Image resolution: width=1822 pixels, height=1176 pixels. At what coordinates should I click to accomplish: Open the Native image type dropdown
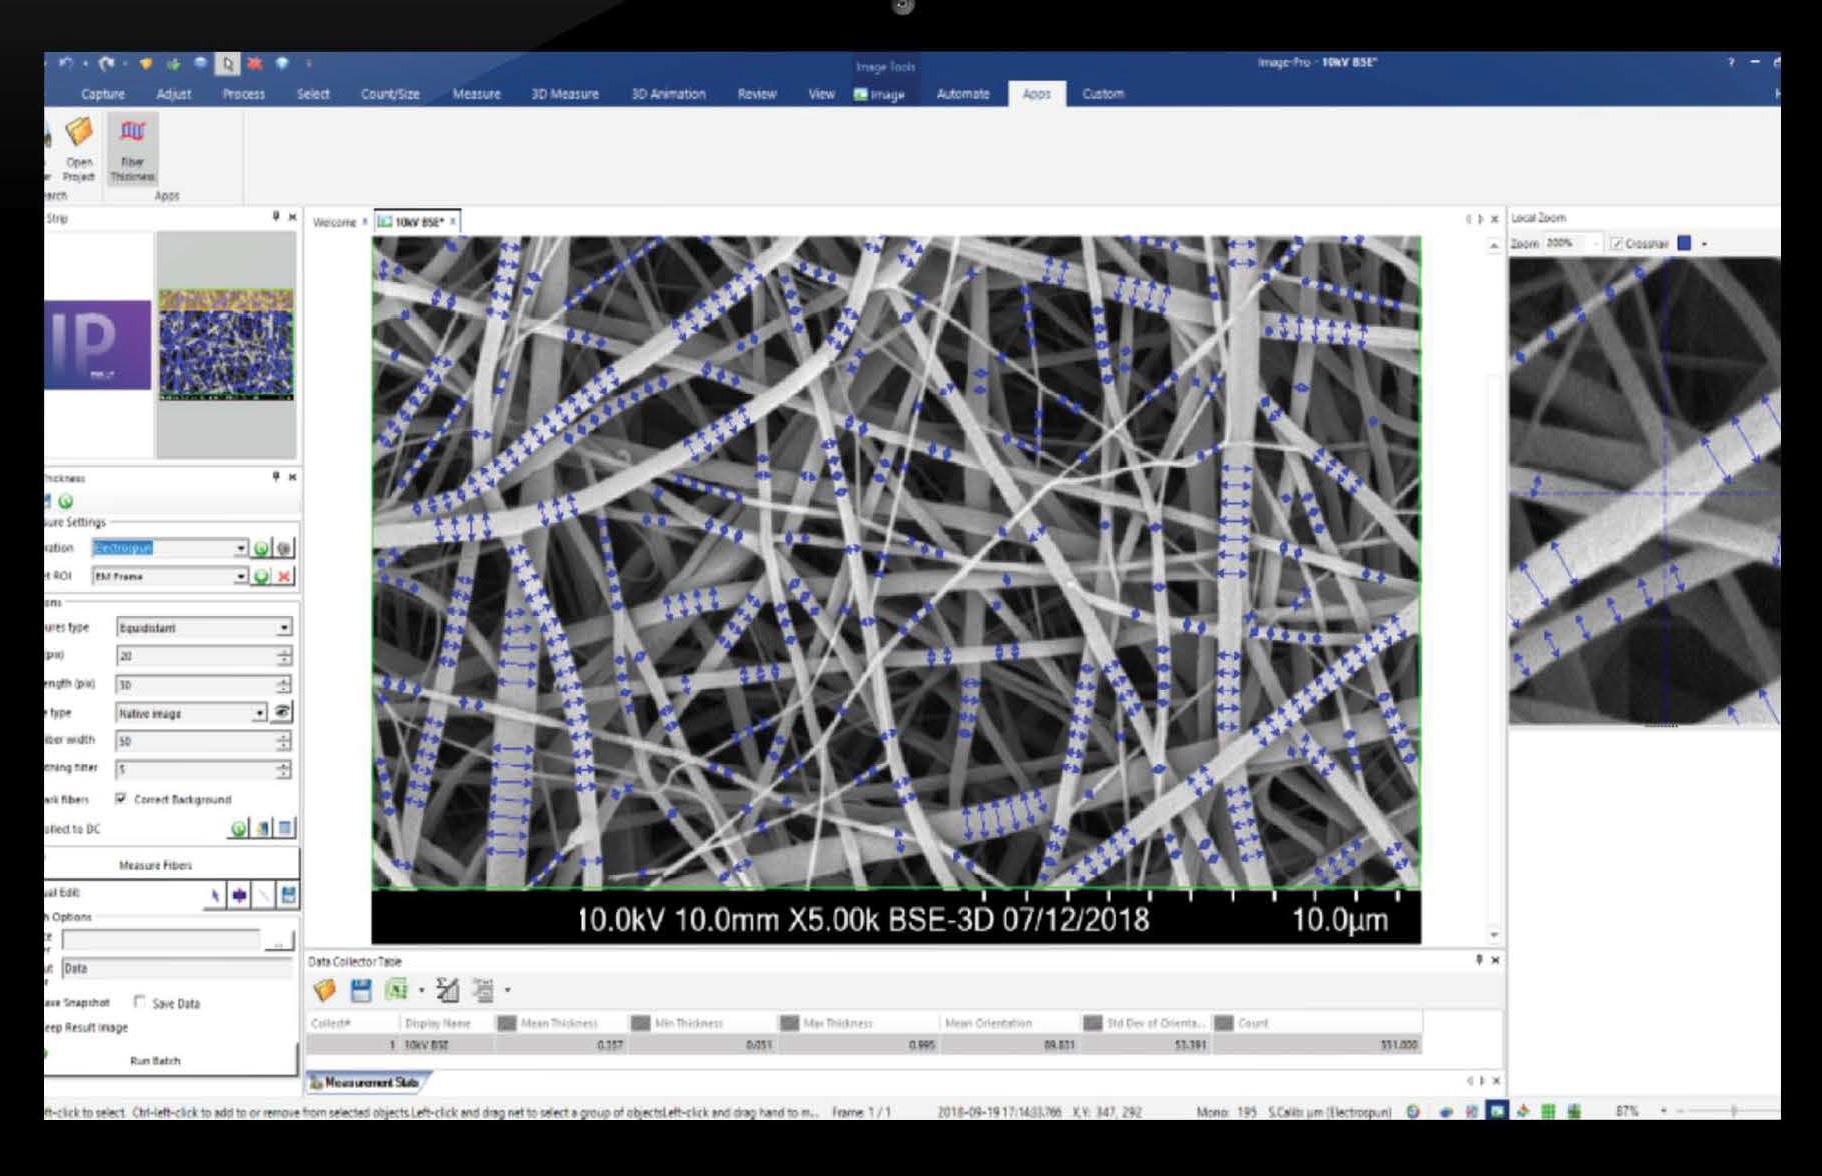pos(259,713)
